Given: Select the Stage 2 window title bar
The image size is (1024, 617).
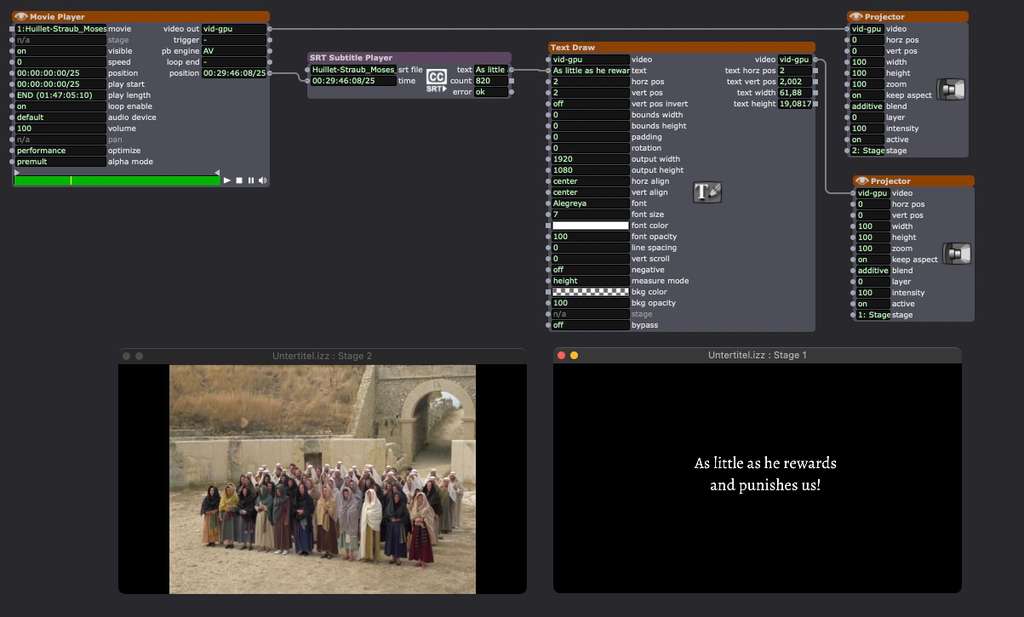Looking at the screenshot, I should point(322,356).
